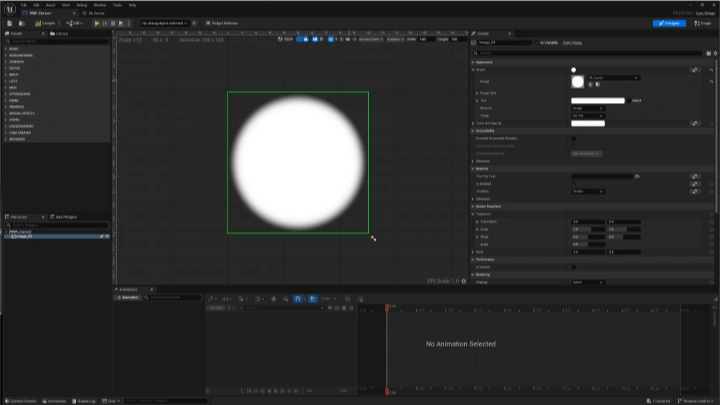720x405 pixels.
Task: Open the Content Drawer
Action: (x=21, y=401)
